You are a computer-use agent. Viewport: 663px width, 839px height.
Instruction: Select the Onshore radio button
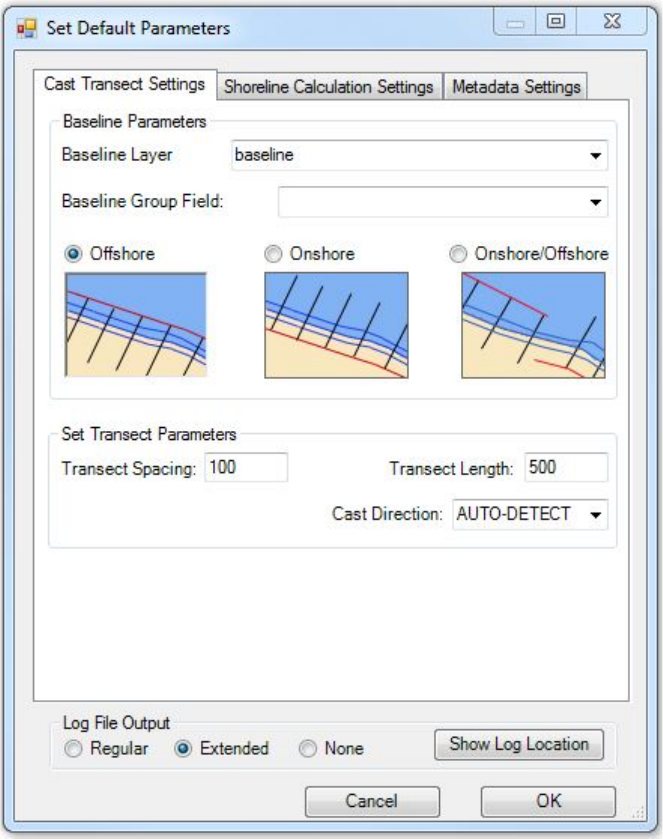(x=273, y=254)
